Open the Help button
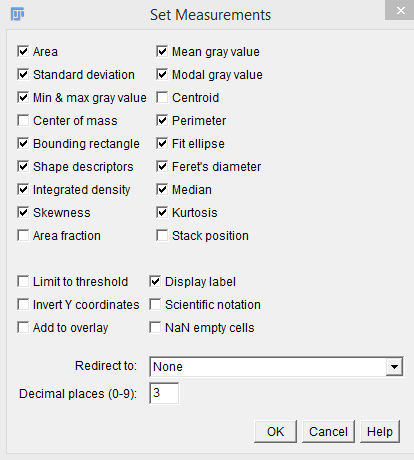This screenshot has height=460, width=414. tap(380, 432)
